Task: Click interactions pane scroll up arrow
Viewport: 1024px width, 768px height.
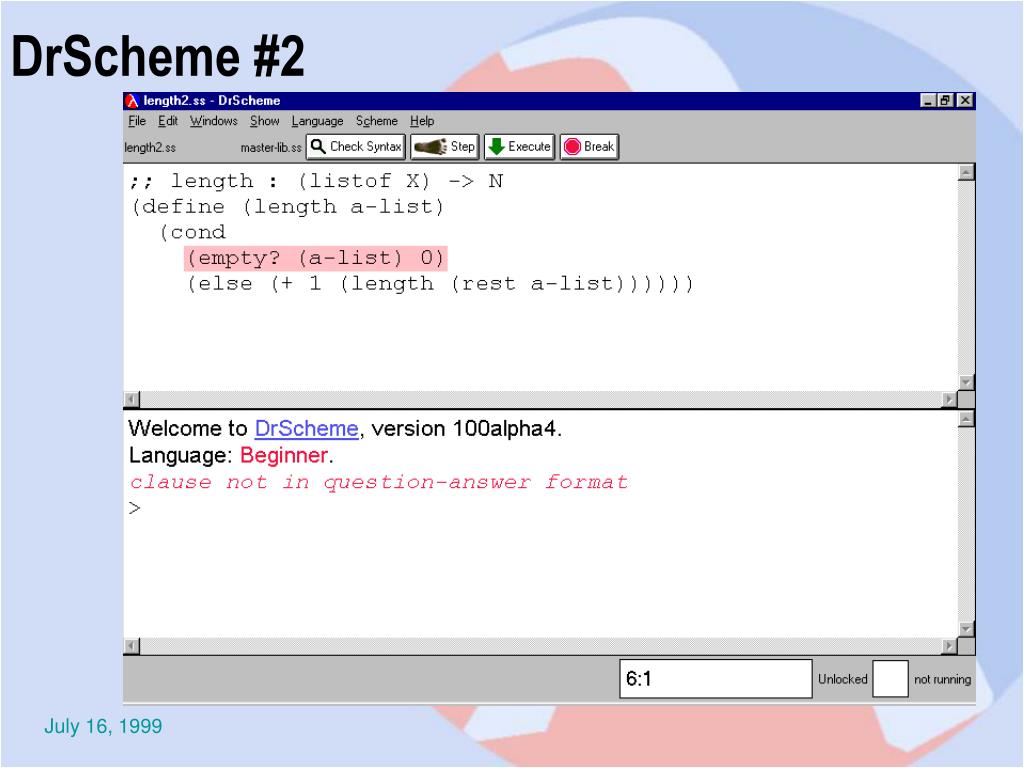Action: click(967, 419)
